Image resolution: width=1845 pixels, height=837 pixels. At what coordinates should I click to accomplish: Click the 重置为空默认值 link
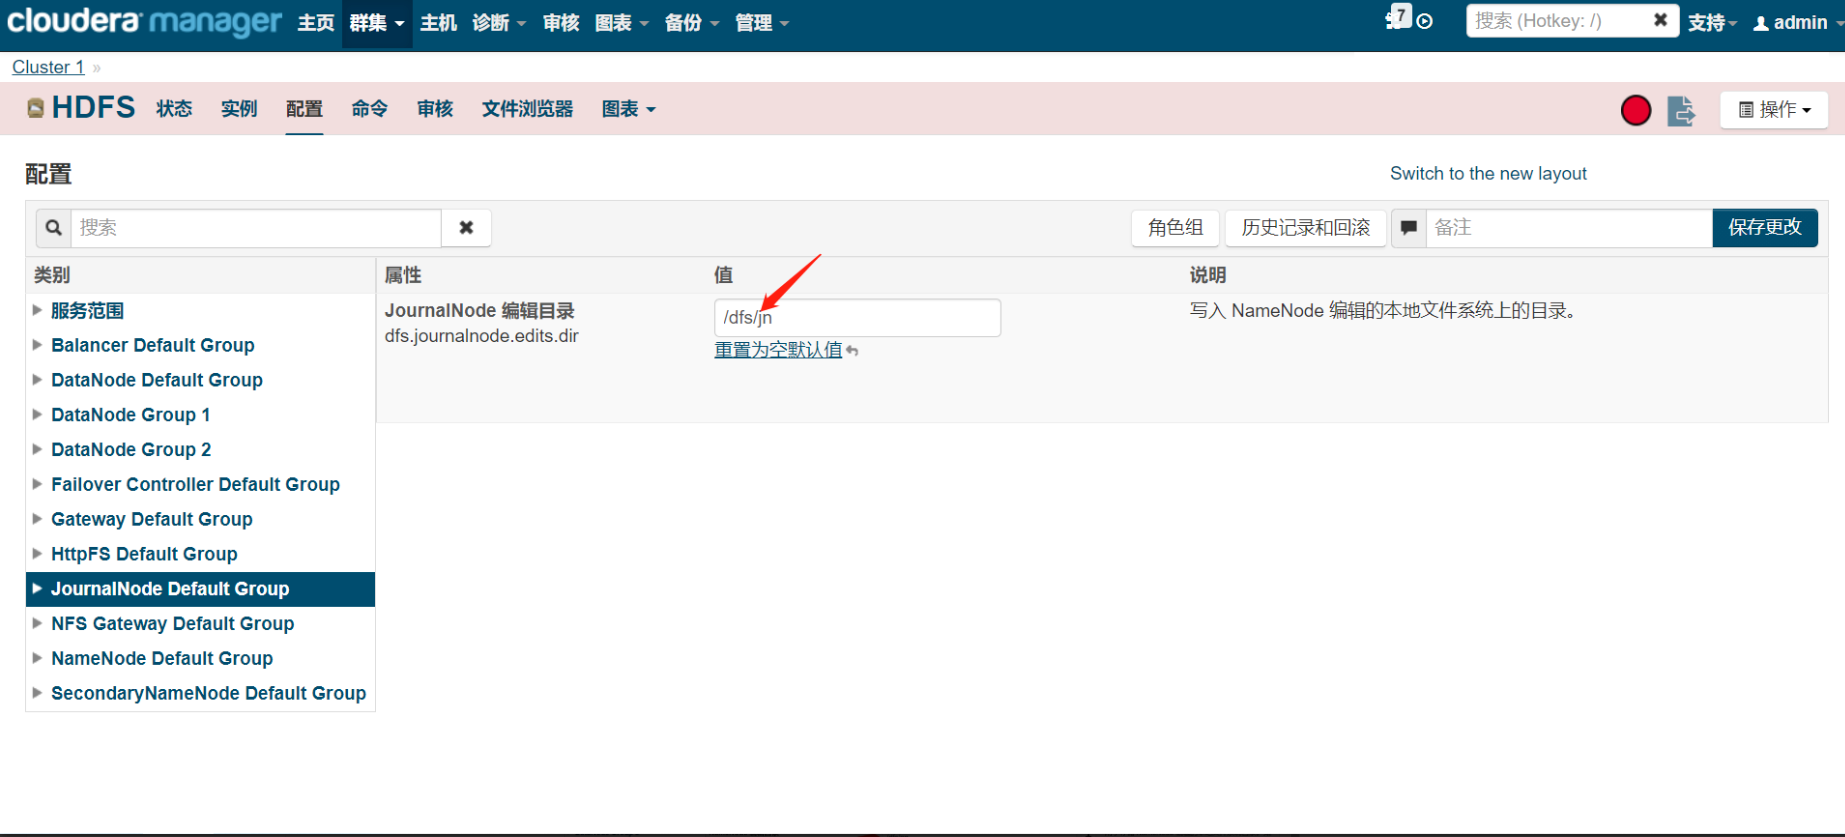(778, 350)
